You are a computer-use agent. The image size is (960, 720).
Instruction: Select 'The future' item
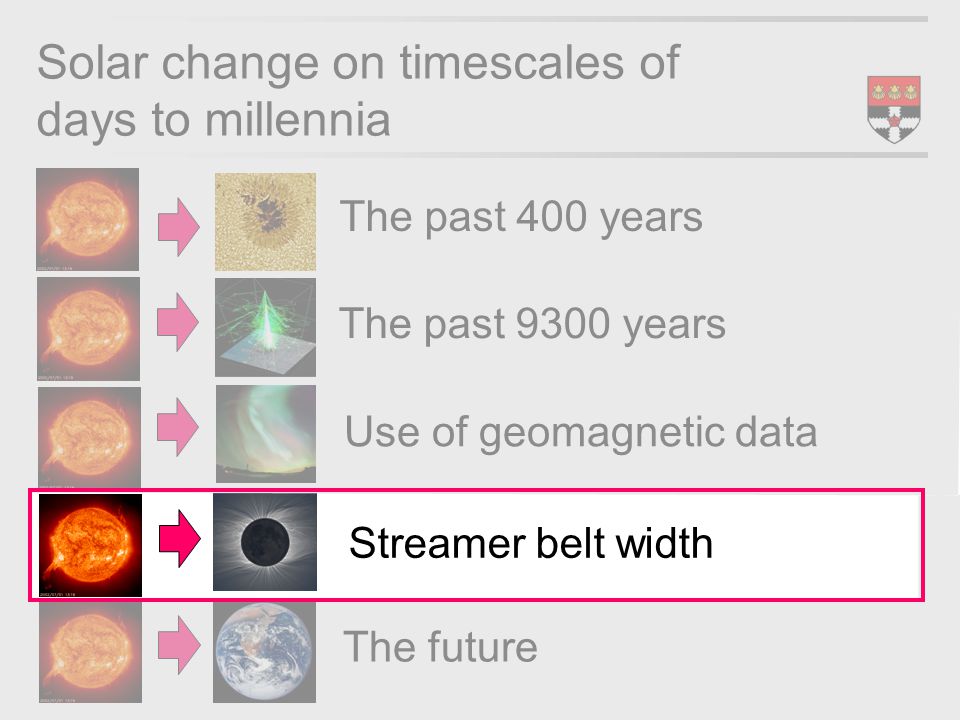click(x=440, y=647)
